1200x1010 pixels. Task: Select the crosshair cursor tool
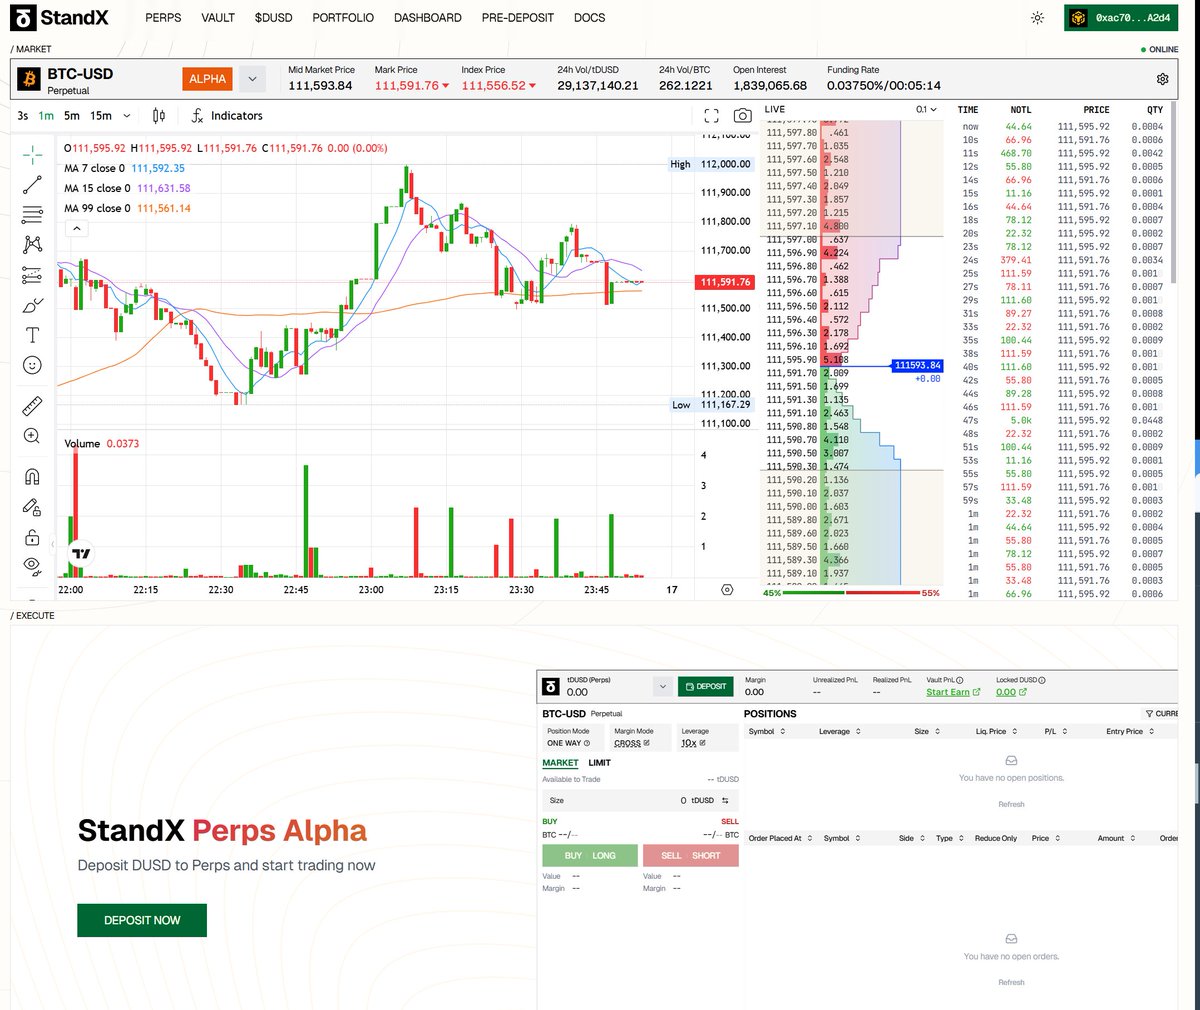tap(32, 154)
